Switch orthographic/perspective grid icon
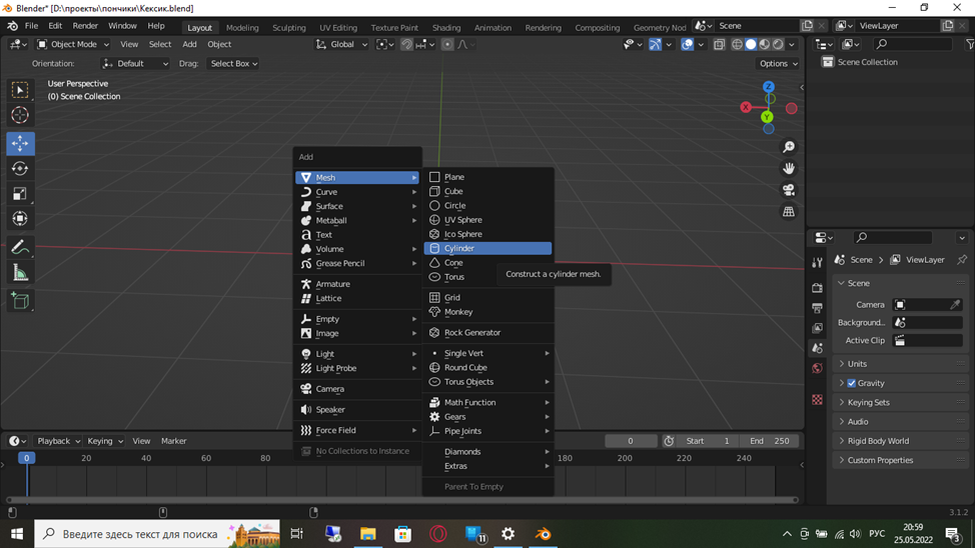Screen dimensions: 975x548 (x=788, y=212)
